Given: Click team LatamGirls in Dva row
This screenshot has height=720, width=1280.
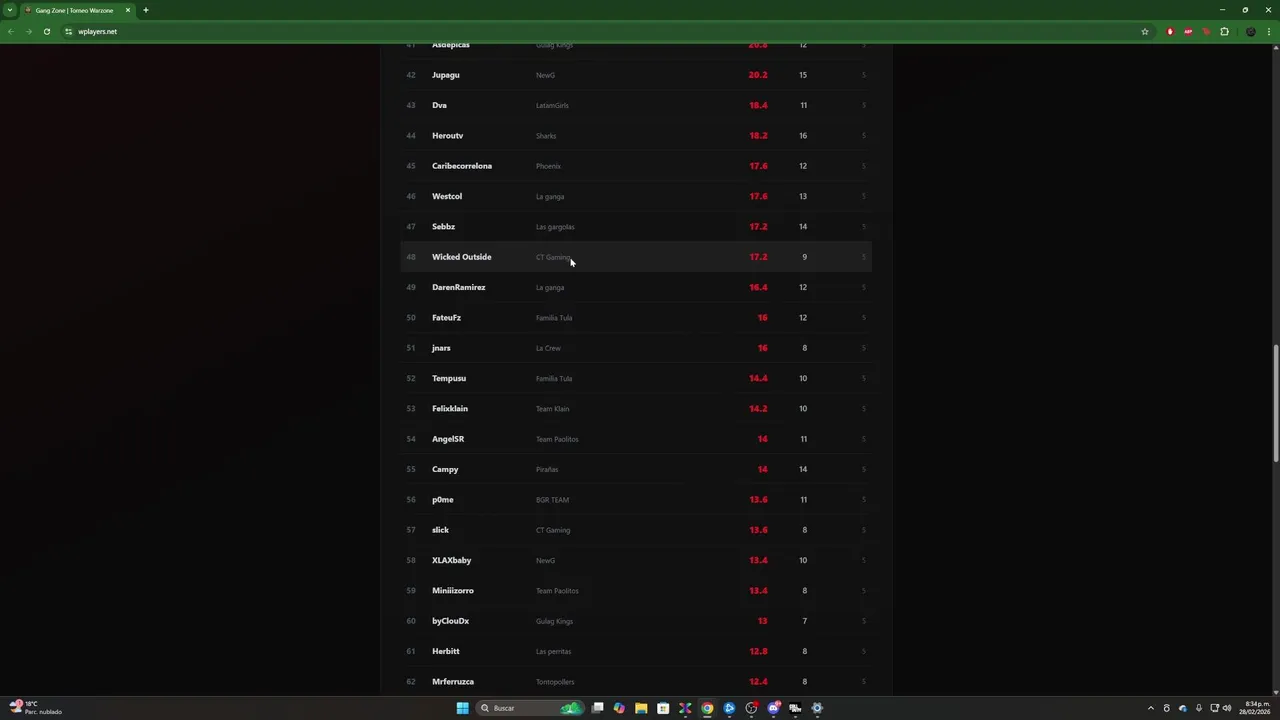Looking at the screenshot, I should tap(552, 105).
